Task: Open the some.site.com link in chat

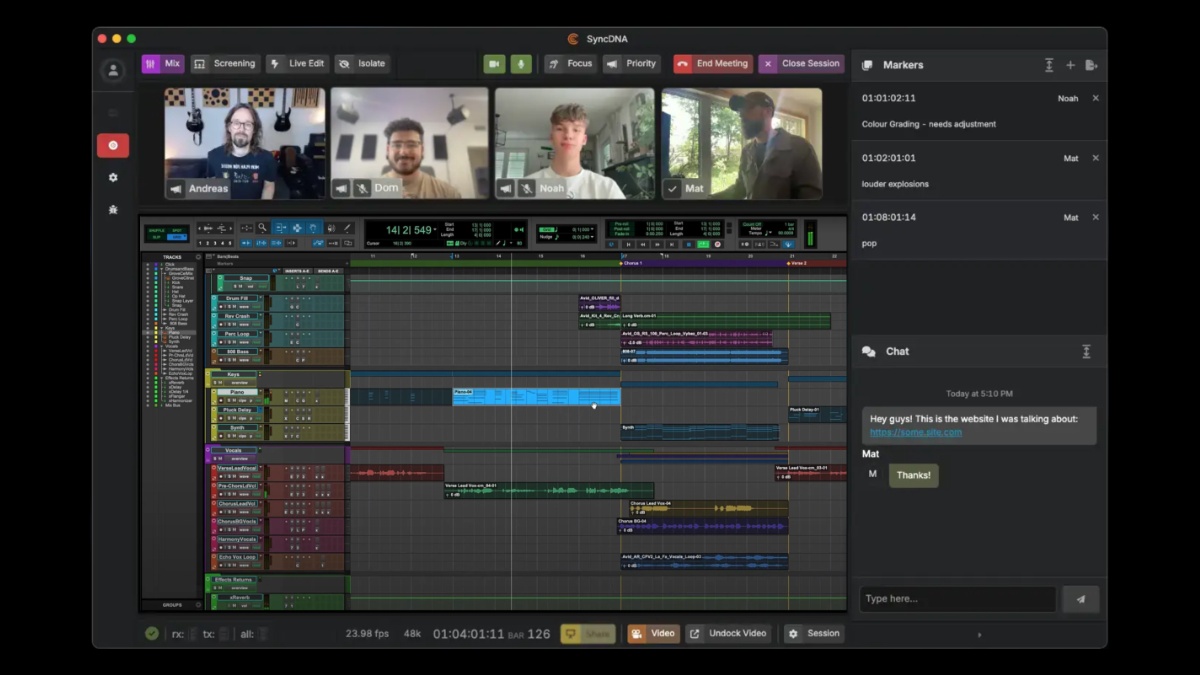Action: [x=916, y=432]
